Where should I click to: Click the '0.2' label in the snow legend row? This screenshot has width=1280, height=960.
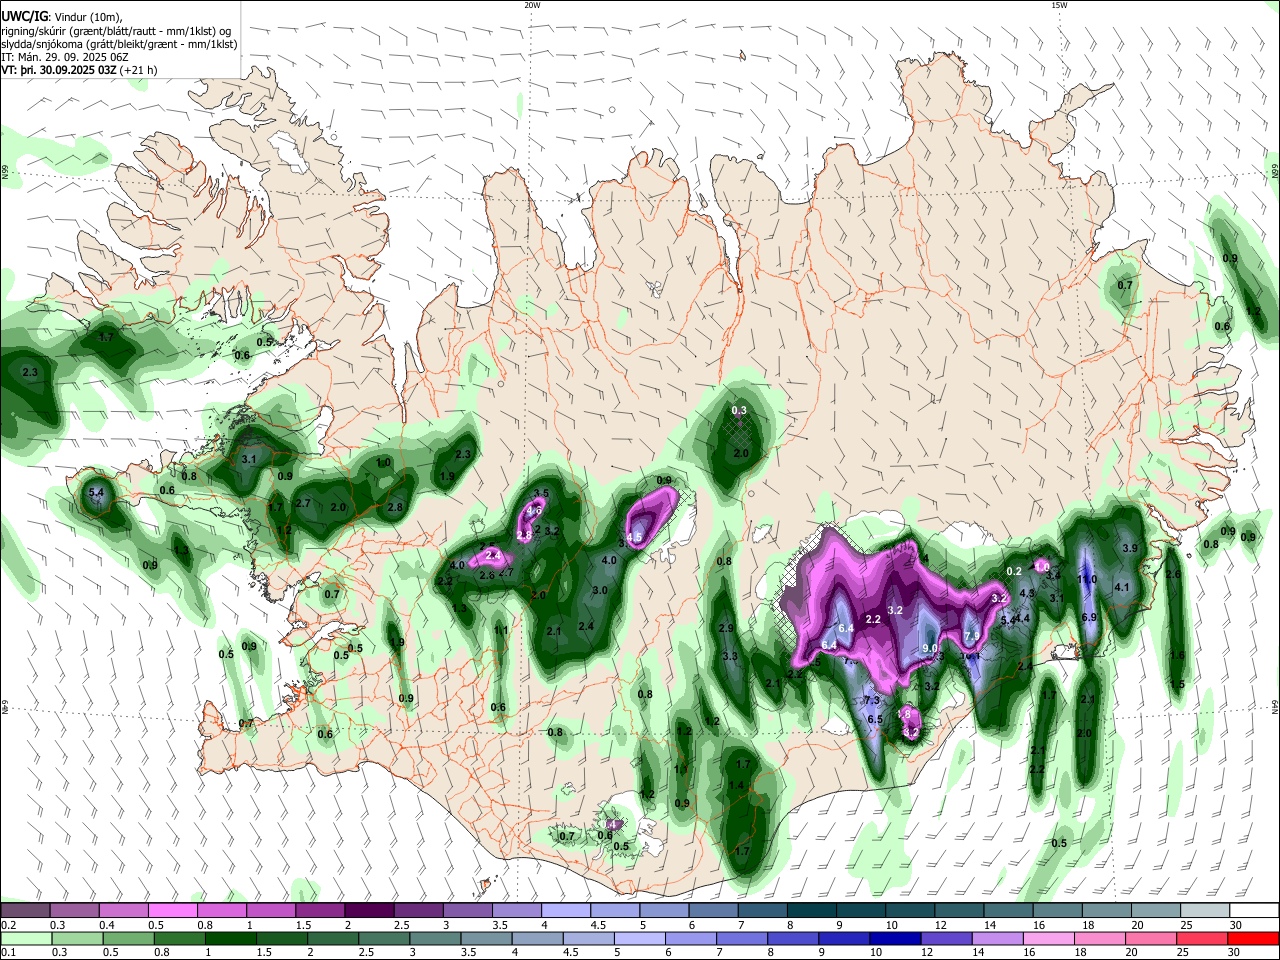tap(8, 925)
